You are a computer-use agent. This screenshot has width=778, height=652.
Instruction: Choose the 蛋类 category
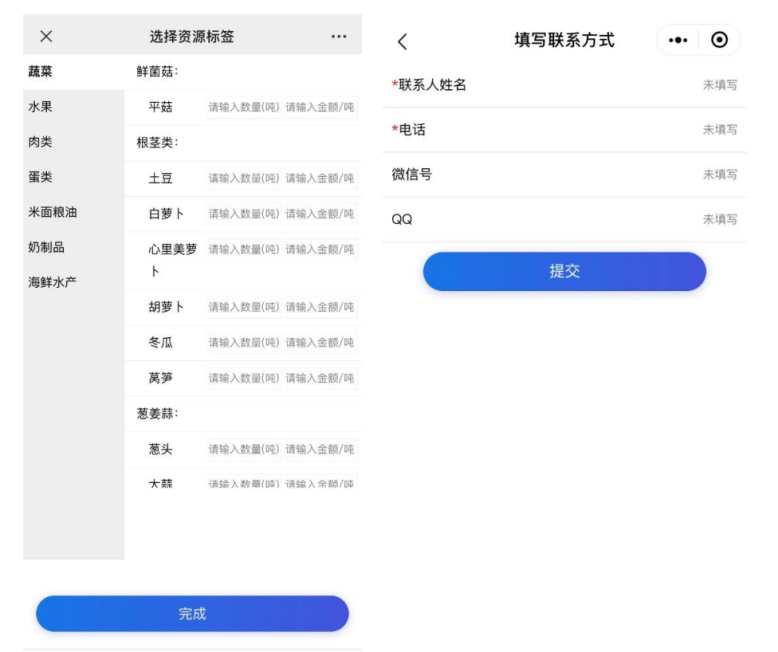(41, 177)
